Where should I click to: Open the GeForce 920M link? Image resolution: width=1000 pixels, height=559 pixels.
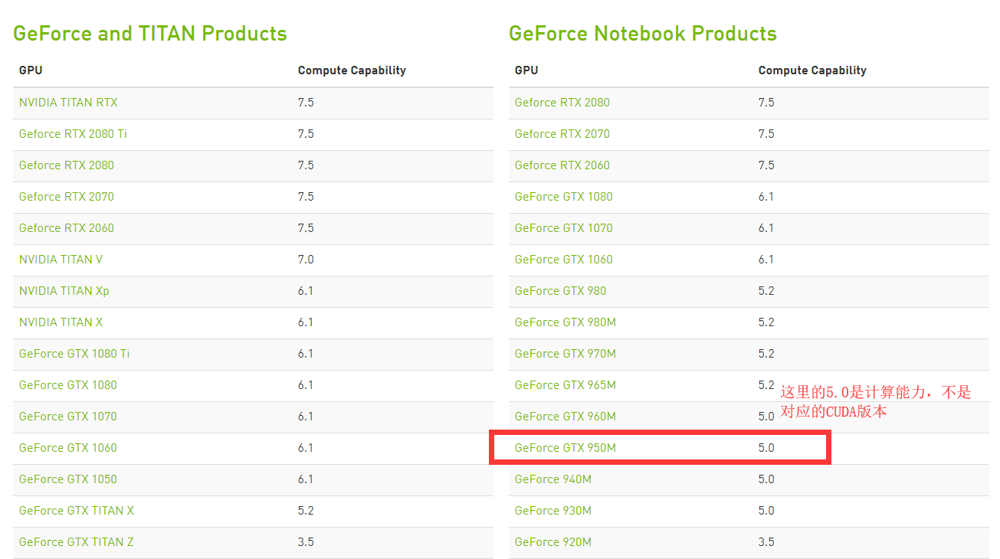point(553,542)
